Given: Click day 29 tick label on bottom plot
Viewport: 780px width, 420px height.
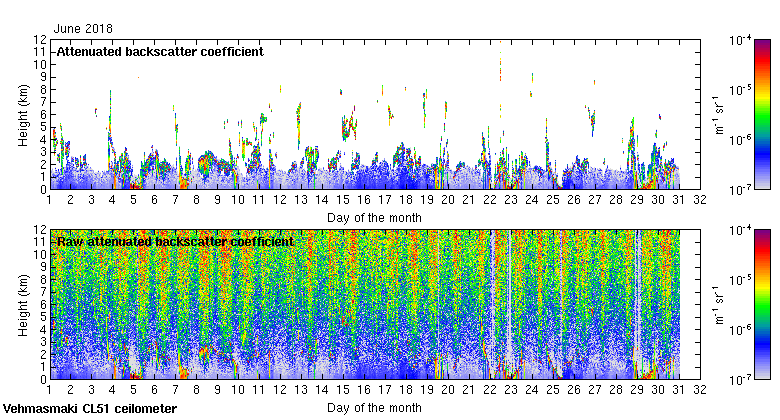Looking at the screenshot, I should pos(637,390).
